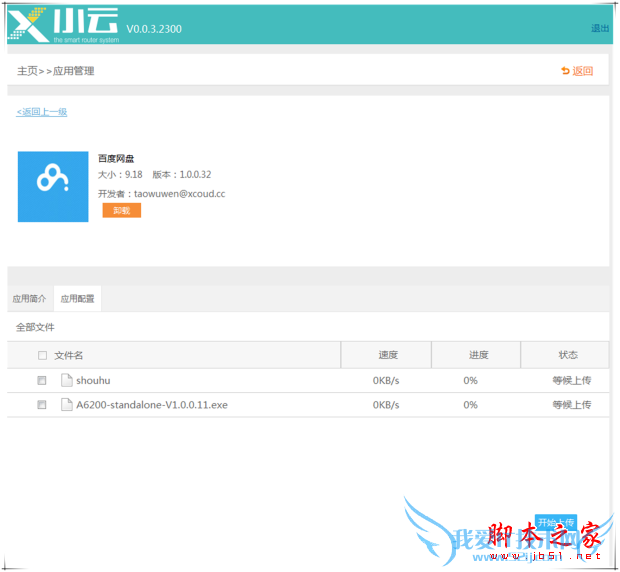Screen dimensions: 620x572
Task: Check the shouhu file checkbox
Action: pos(42,380)
